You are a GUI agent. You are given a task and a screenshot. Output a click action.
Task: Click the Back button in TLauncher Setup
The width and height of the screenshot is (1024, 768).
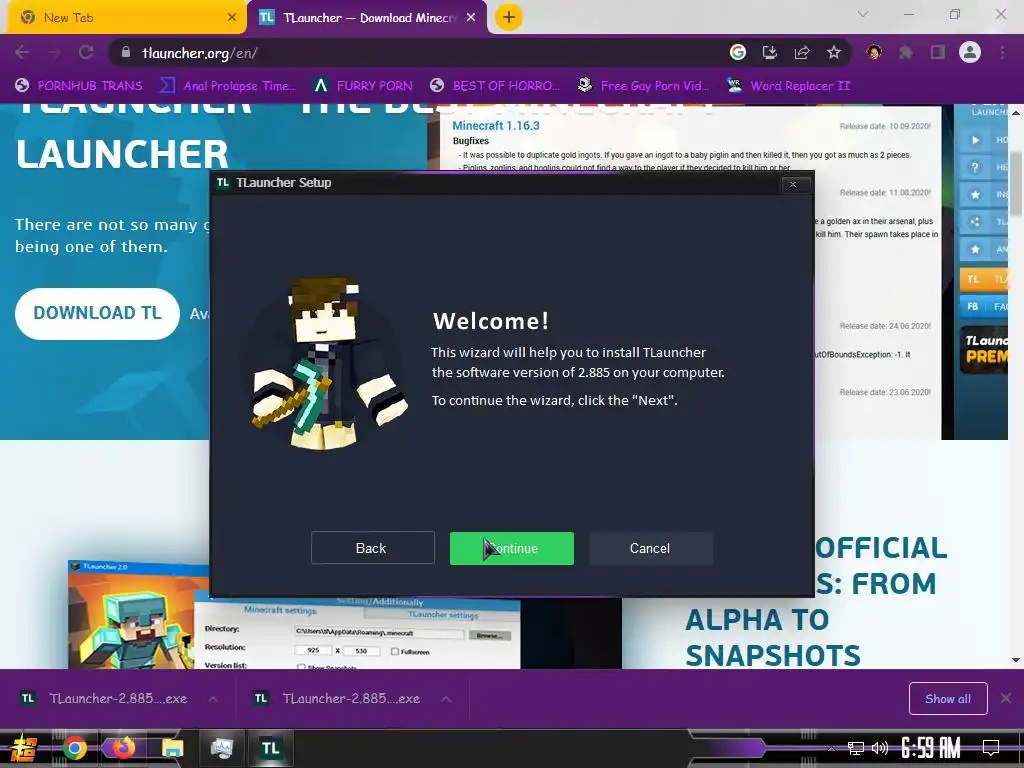(372, 548)
